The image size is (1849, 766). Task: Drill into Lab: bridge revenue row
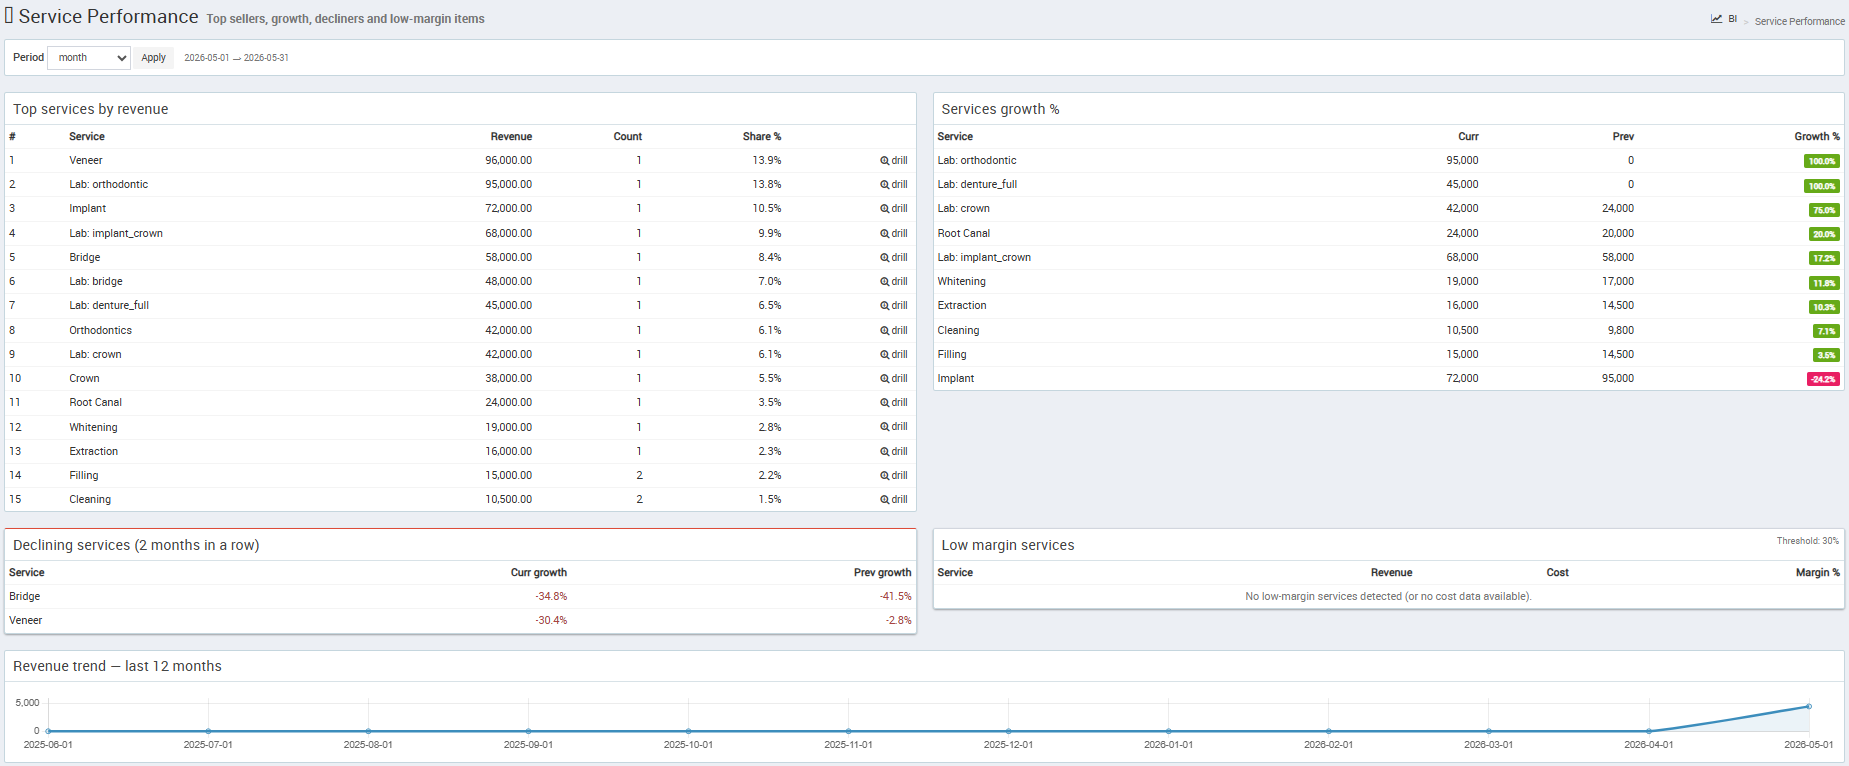(894, 281)
